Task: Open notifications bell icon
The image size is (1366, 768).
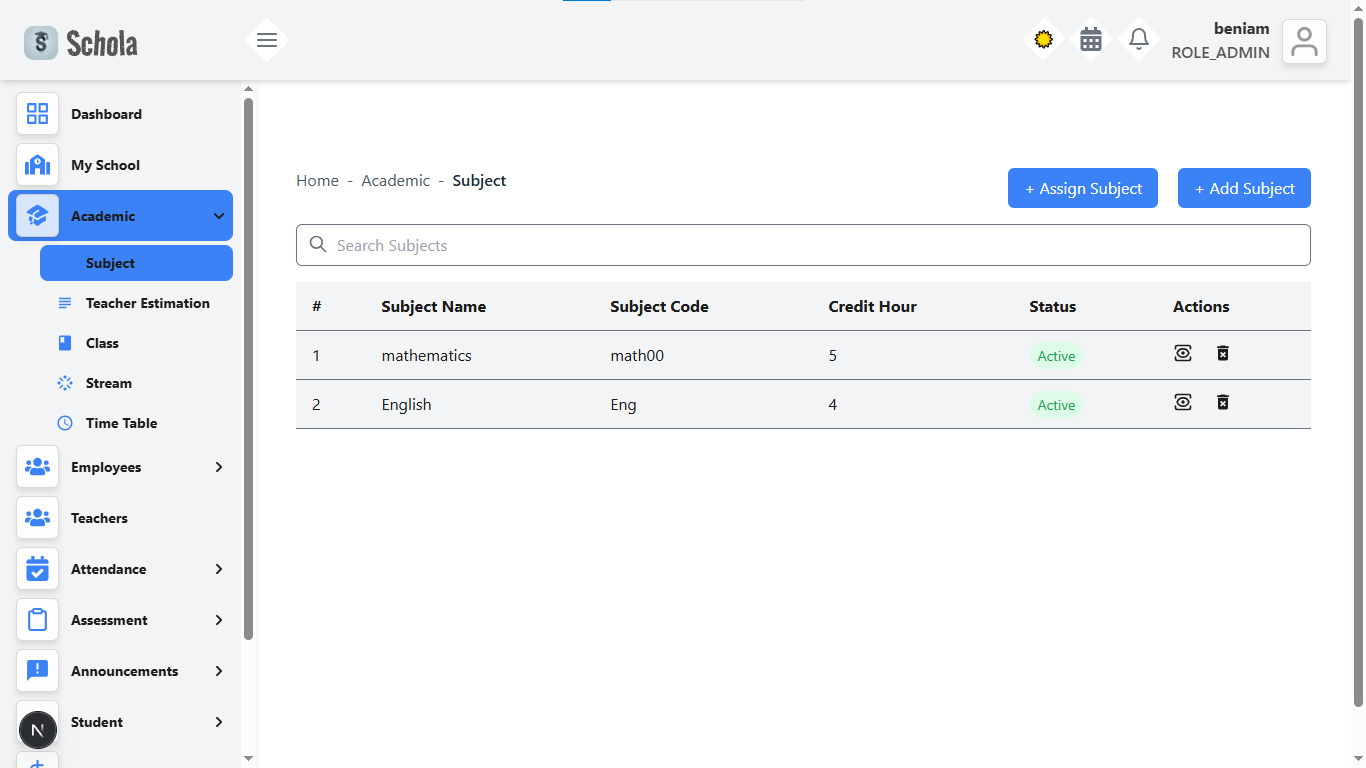Action: point(1138,40)
